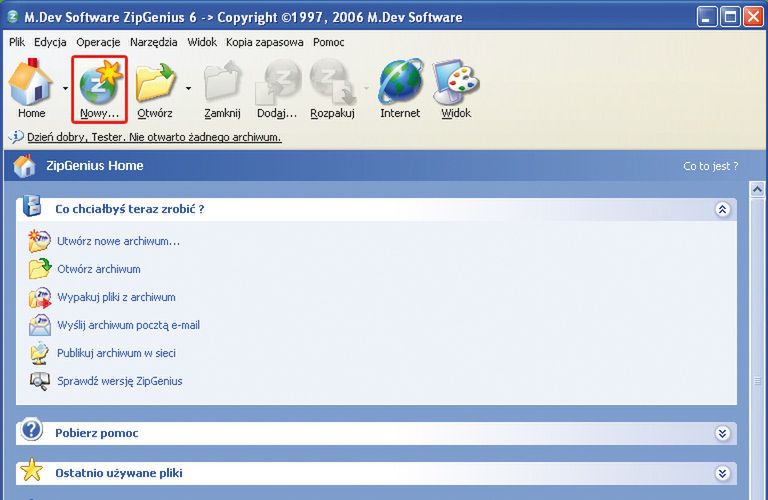
Task: Click the Wyślij archiwum pocztą e-mail link
Action: point(128,325)
